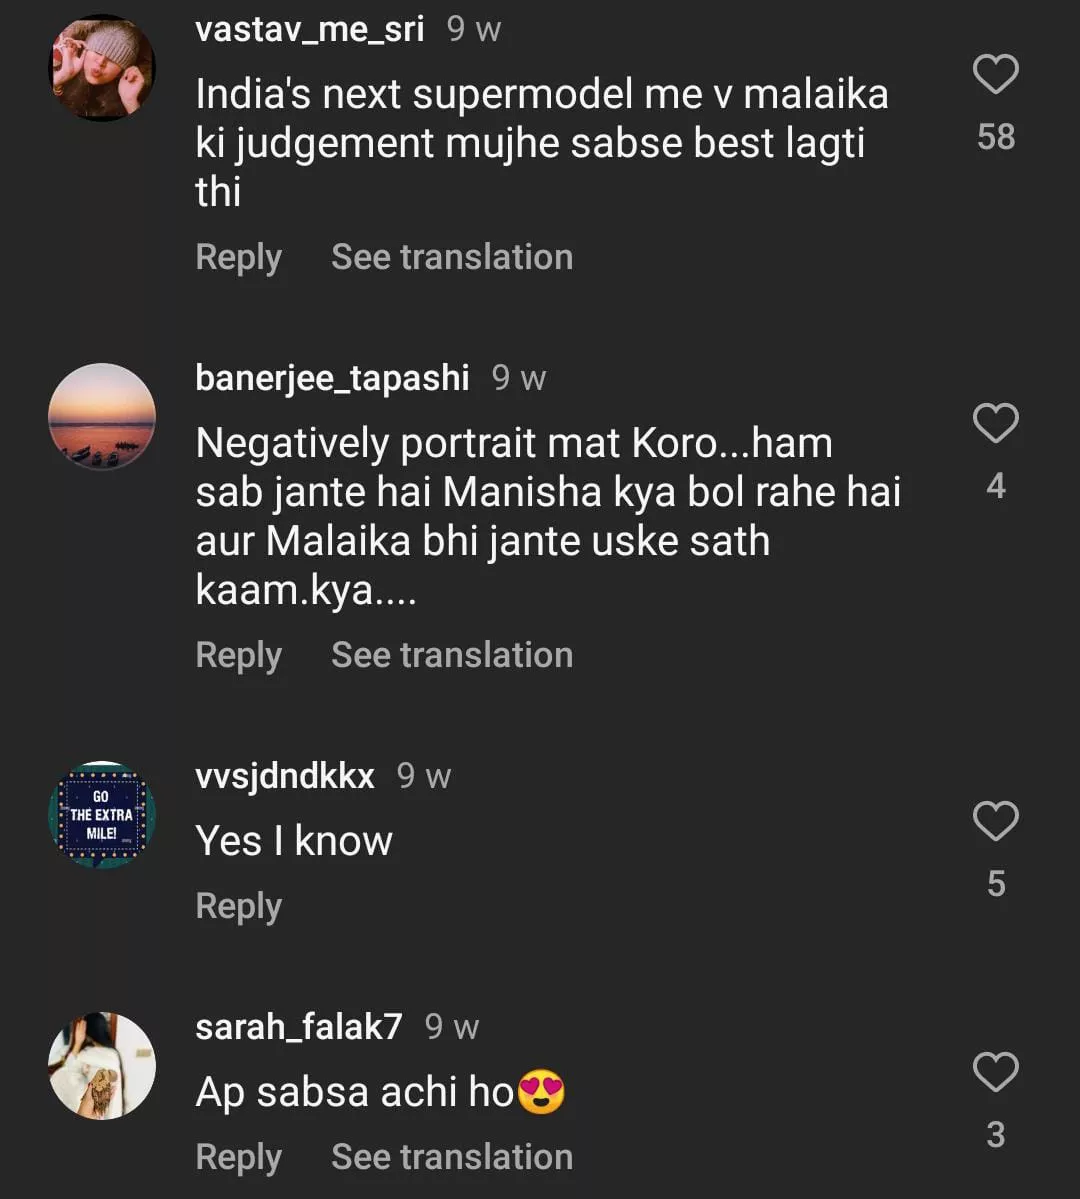Like banerjee_tapashi's comment with the heart

(995, 424)
